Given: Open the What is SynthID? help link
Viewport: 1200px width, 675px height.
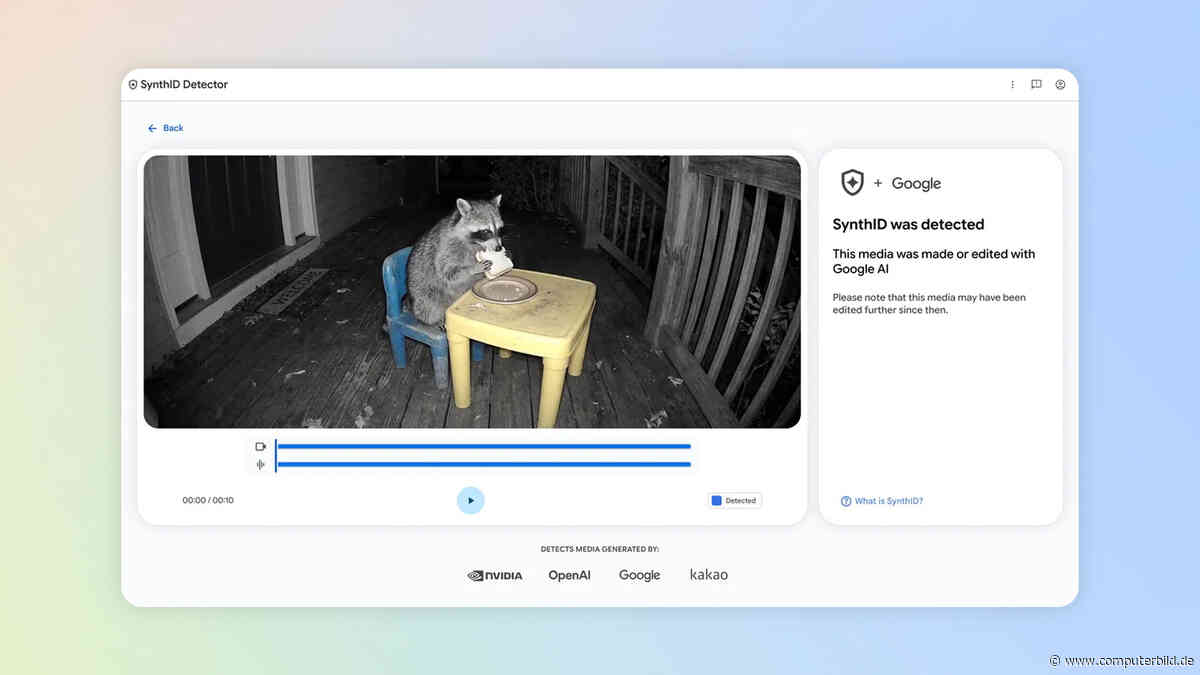Looking at the screenshot, I should (889, 501).
